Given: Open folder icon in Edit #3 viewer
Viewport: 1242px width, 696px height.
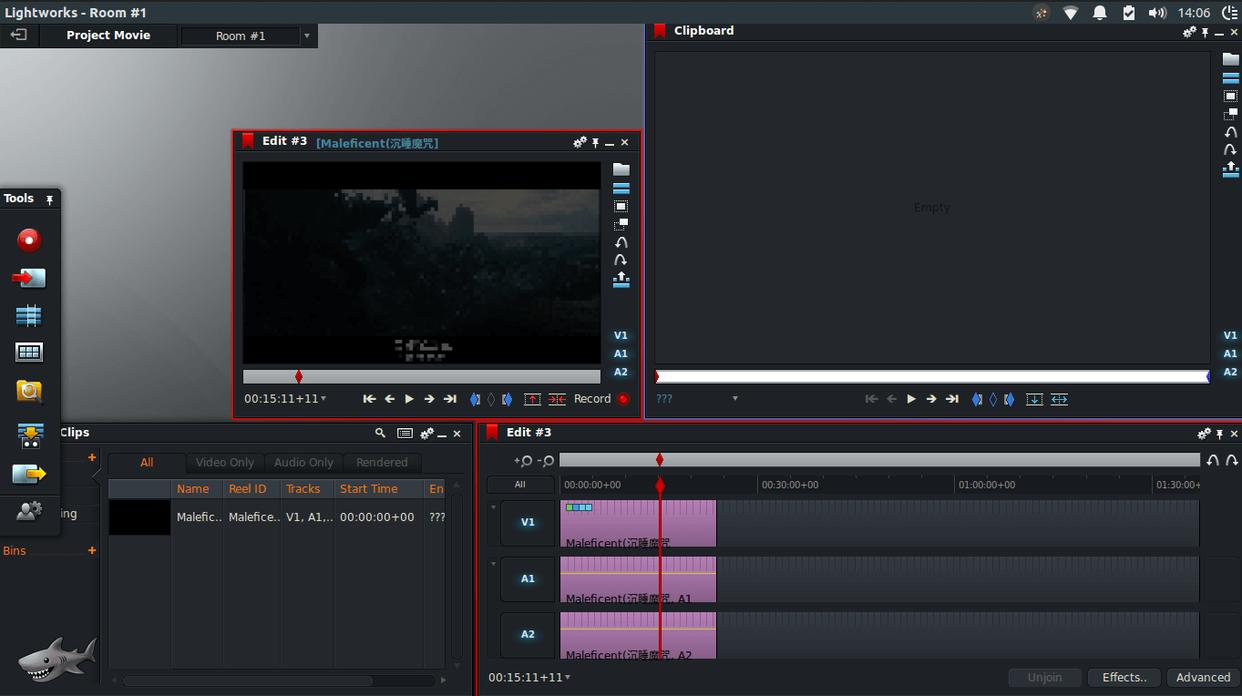Looking at the screenshot, I should coord(621,169).
